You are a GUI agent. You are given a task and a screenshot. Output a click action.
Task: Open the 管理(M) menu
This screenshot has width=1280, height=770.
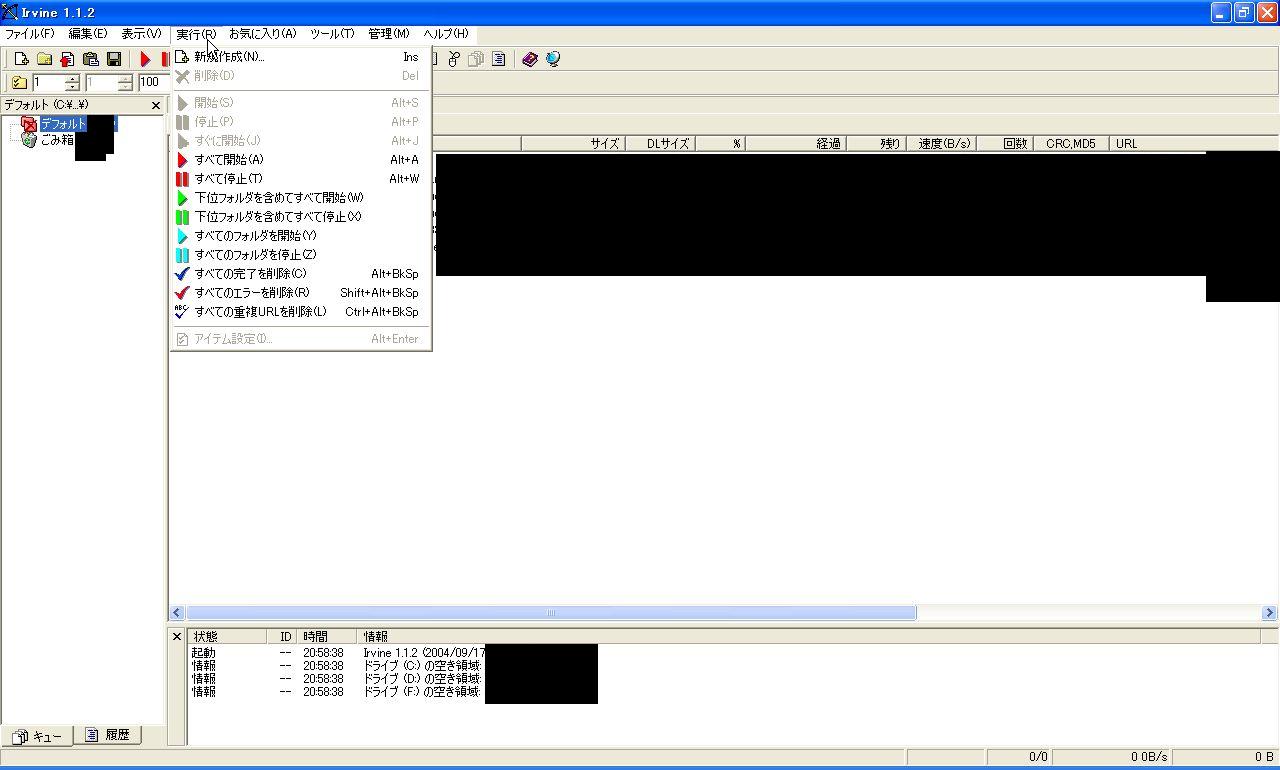pyautogui.click(x=389, y=34)
